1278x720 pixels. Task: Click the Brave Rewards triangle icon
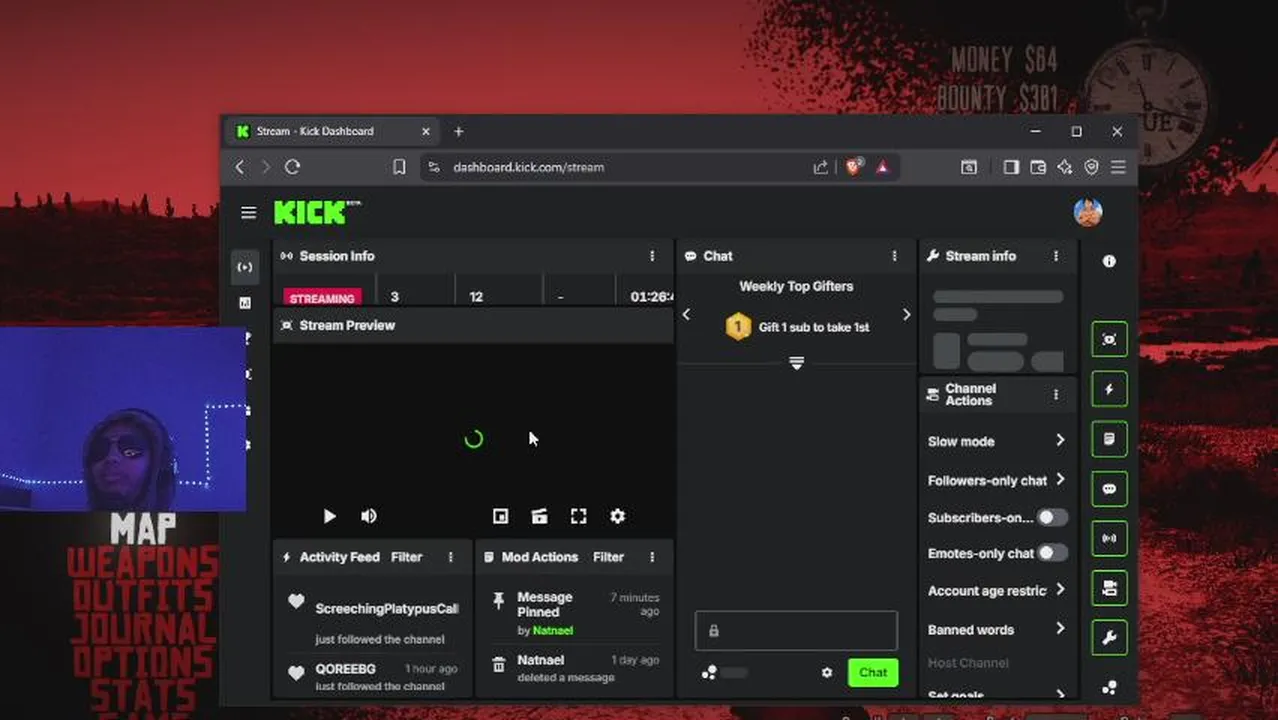[882, 167]
